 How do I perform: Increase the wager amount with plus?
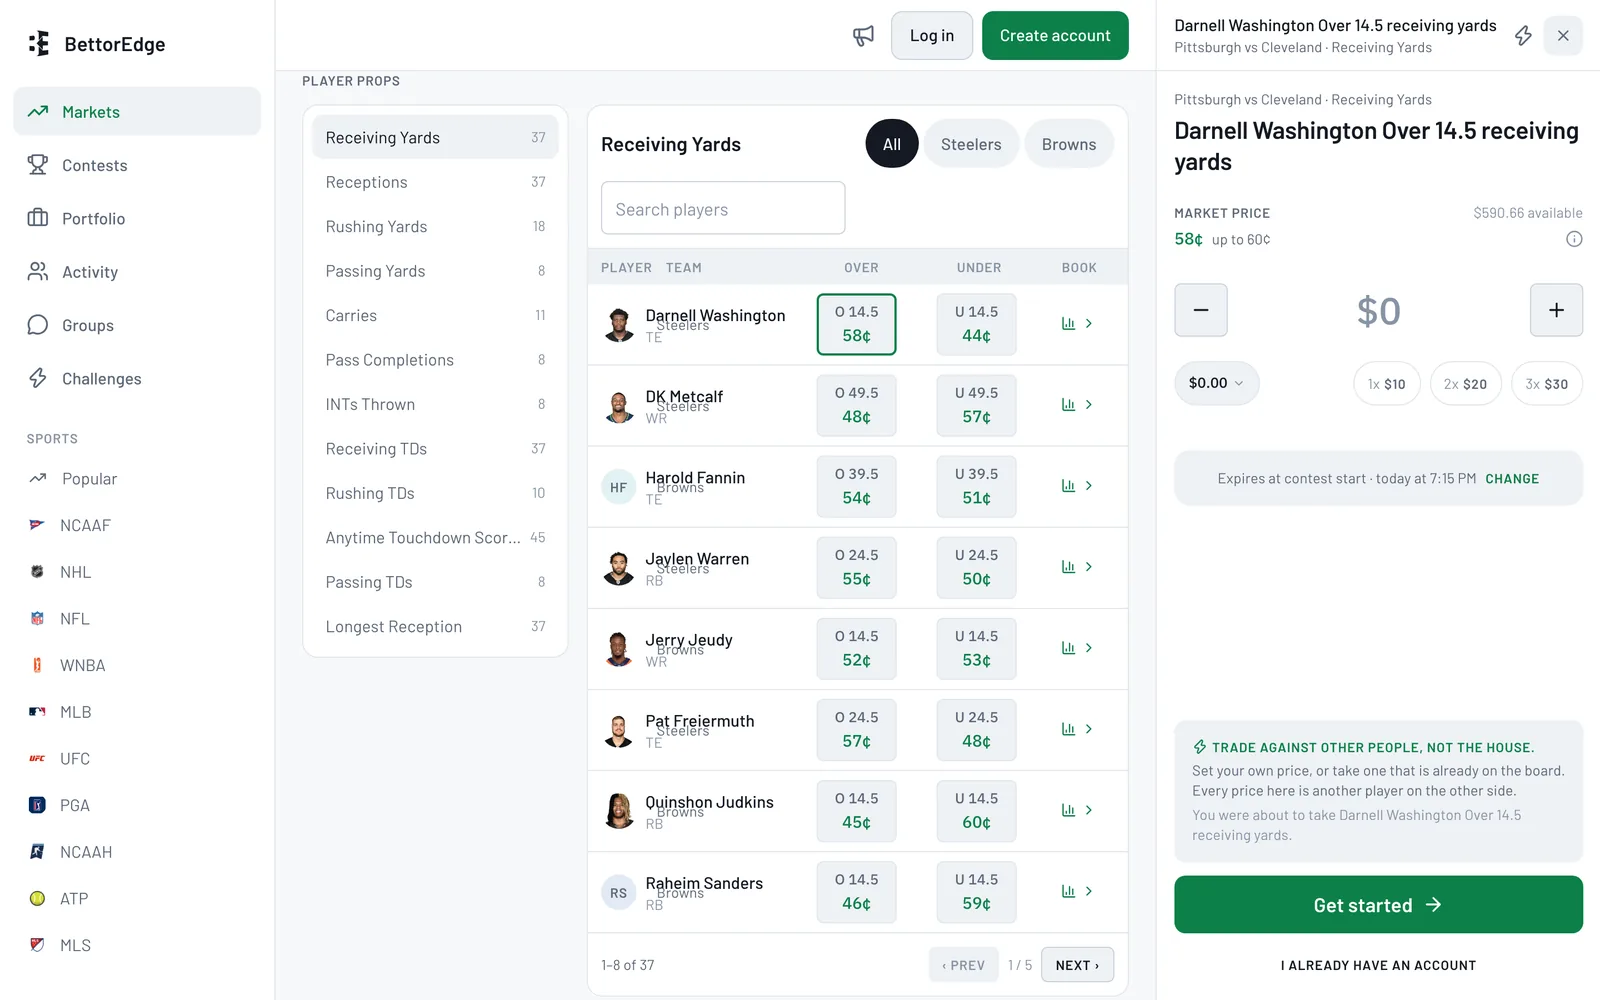point(1556,310)
